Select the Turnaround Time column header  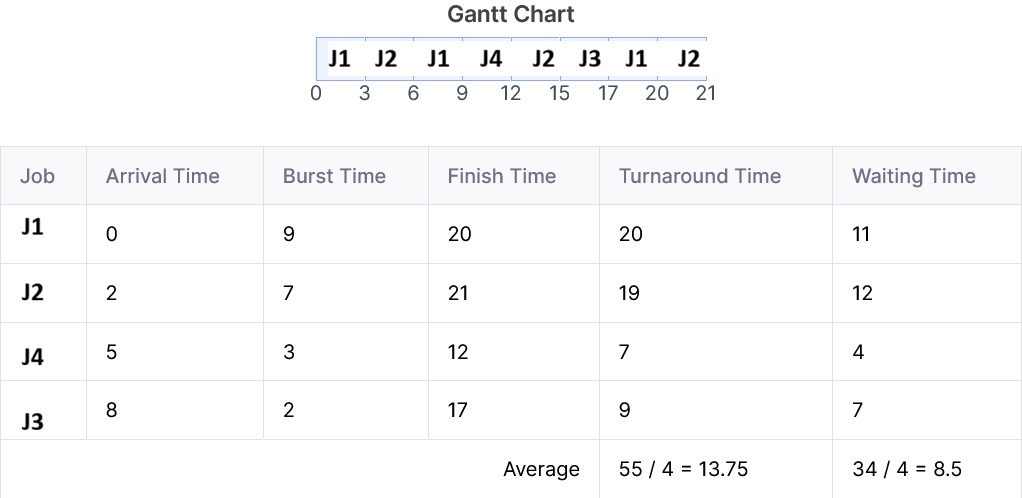(x=700, y=176)
